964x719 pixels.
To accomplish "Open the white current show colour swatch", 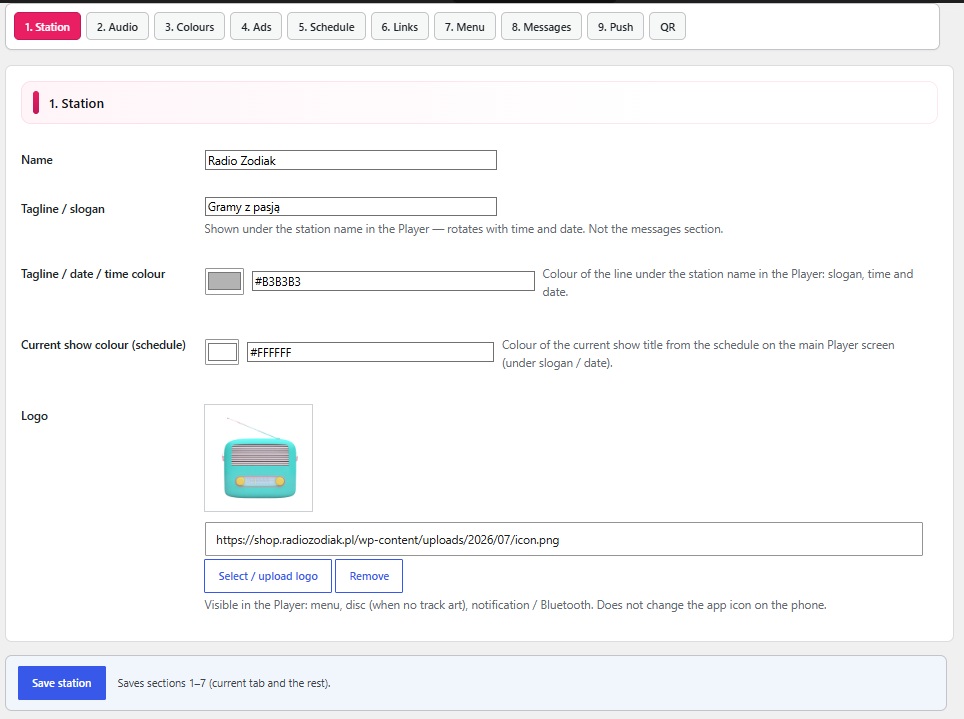I will pos(222,352).
